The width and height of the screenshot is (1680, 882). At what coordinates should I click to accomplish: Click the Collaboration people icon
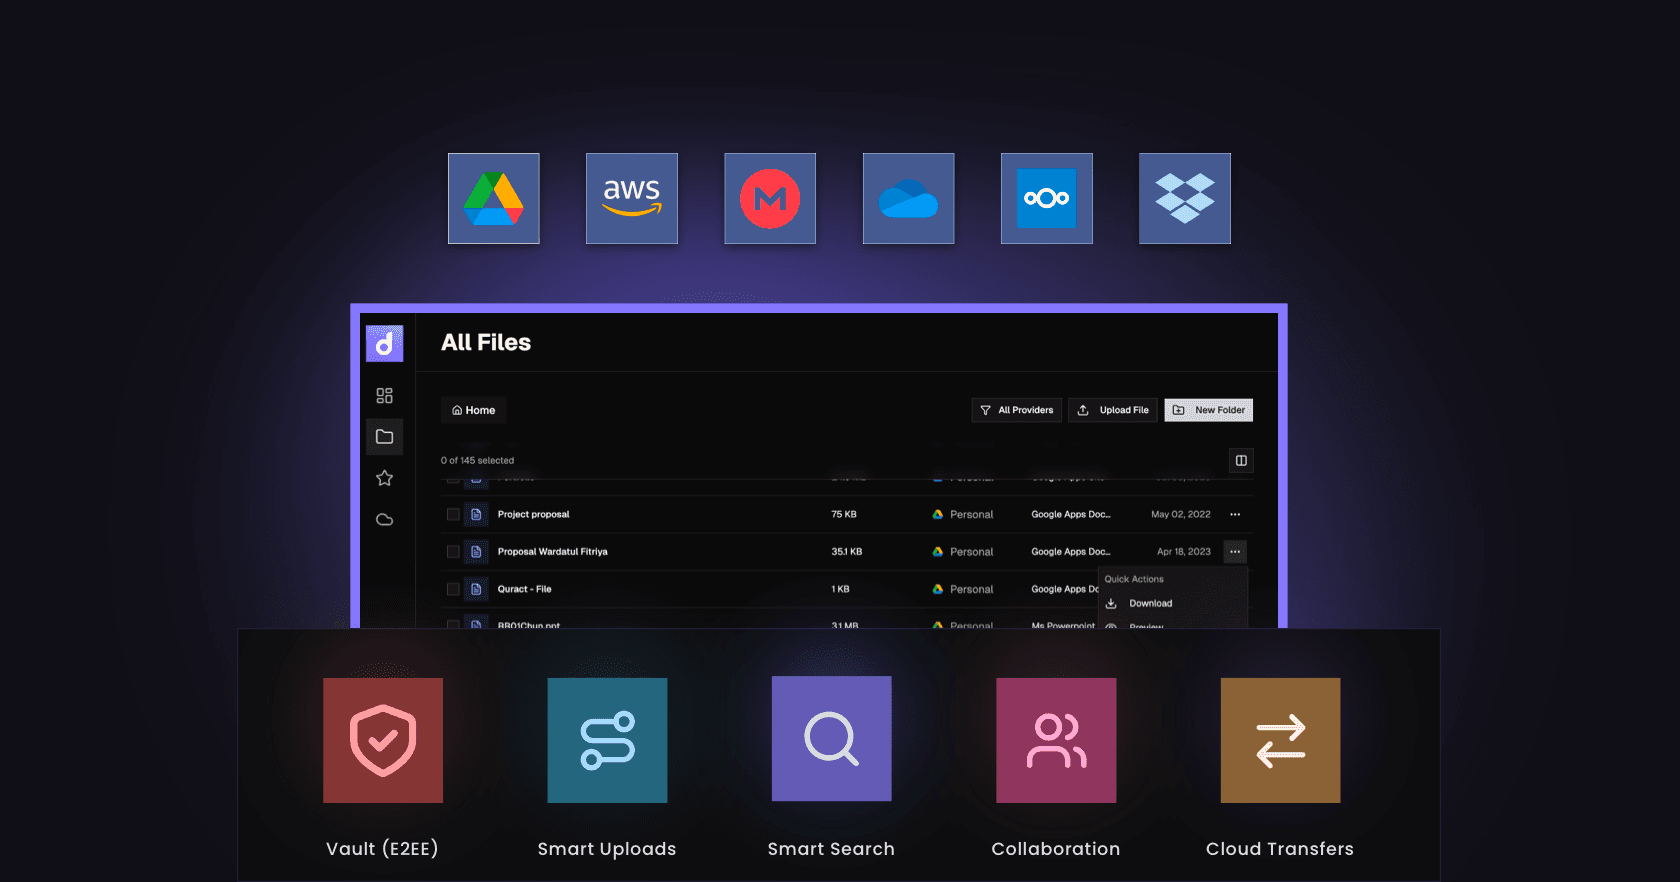1056,740
